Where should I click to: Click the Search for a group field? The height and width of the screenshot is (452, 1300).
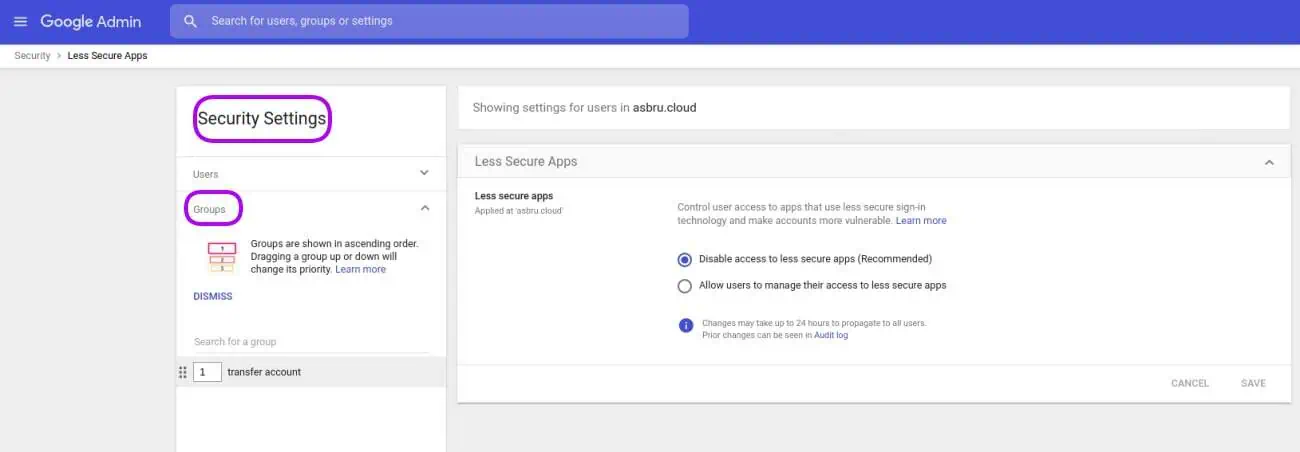(310, 342)
